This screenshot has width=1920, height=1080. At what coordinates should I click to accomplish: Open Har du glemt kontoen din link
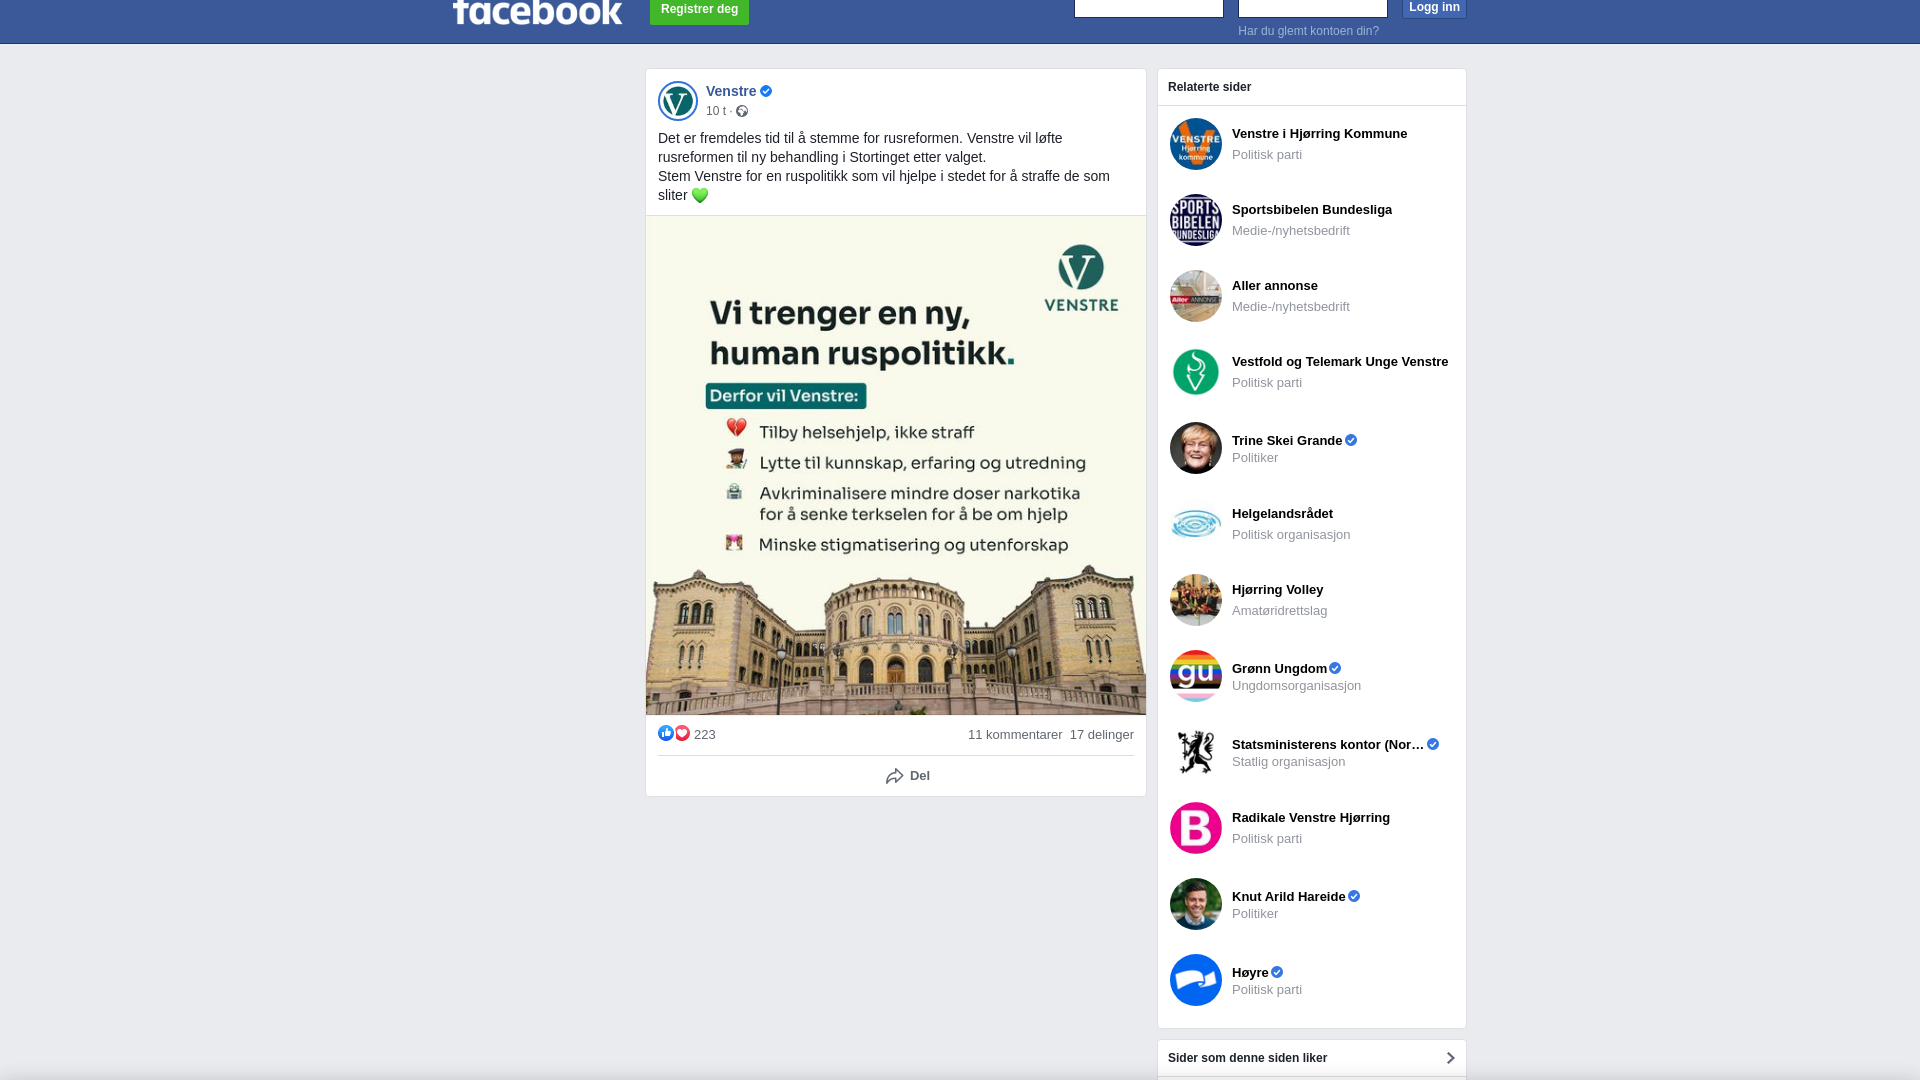(x=1308, y=31)
